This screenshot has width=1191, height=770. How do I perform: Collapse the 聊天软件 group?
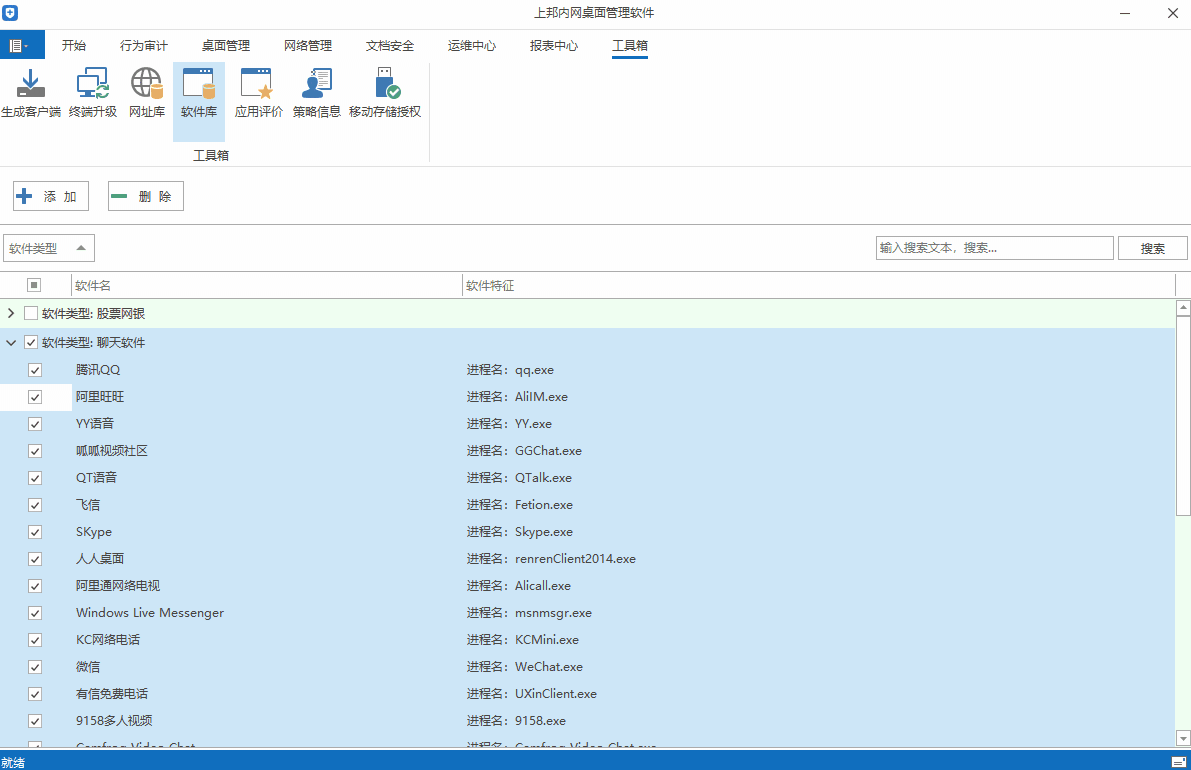(x=11, y=343)
